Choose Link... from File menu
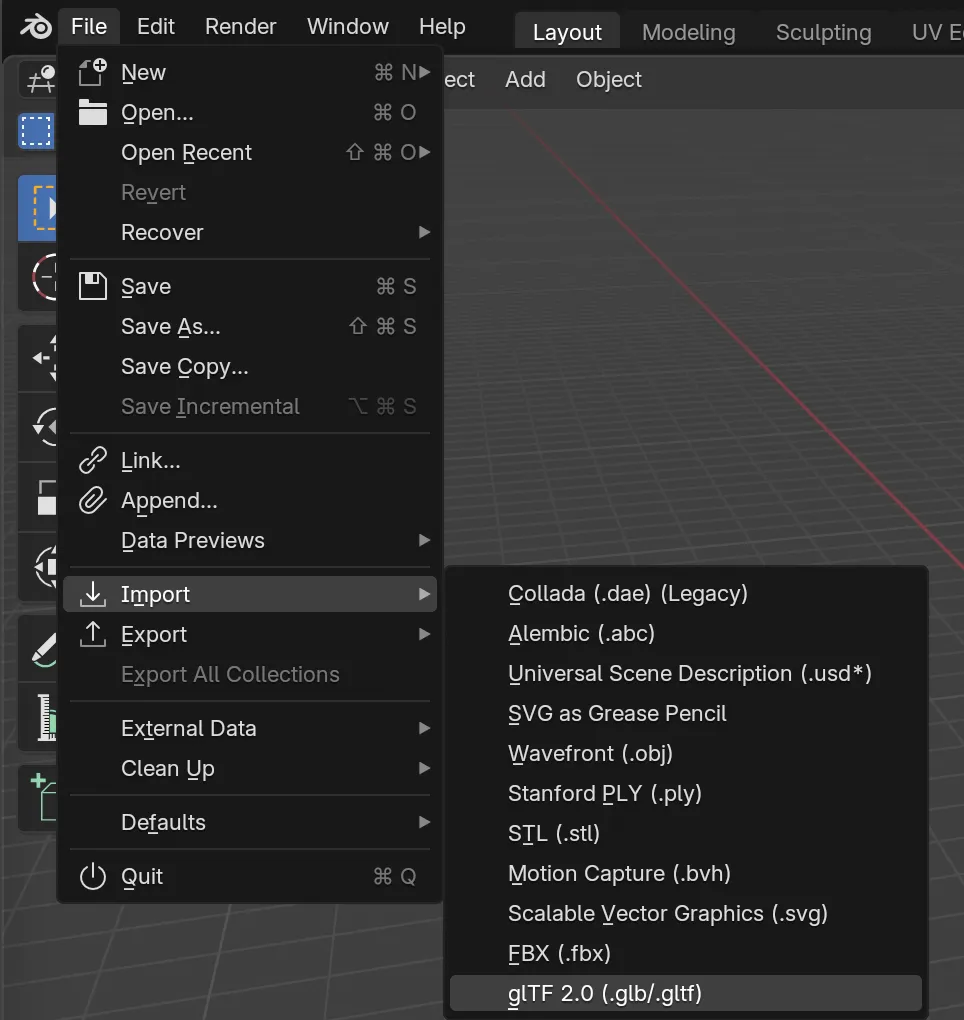This screenshot has height=1020, width=964. (250, 460)
